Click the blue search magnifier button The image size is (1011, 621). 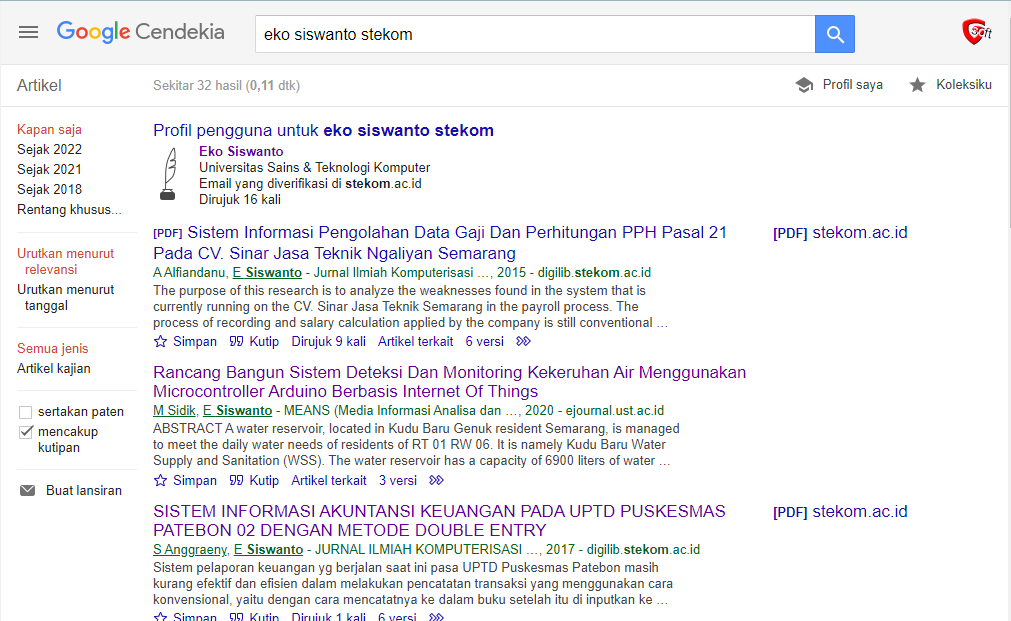835,34
